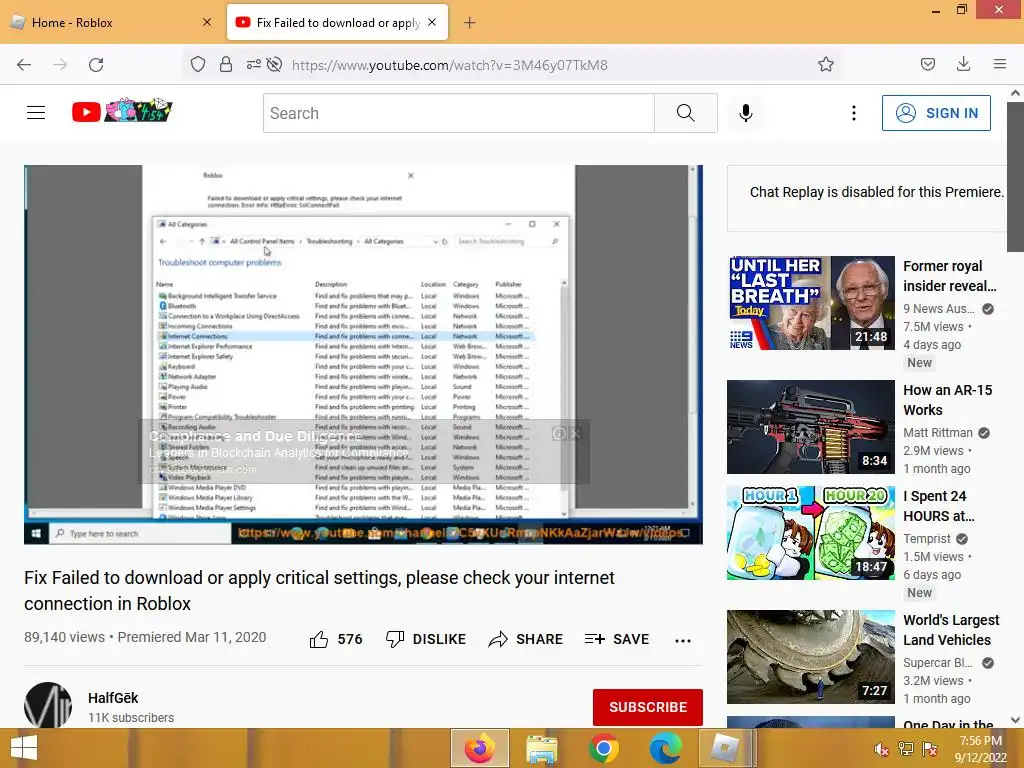
Task: Go back using browser back arrow
Action: [x=24, y=65]
